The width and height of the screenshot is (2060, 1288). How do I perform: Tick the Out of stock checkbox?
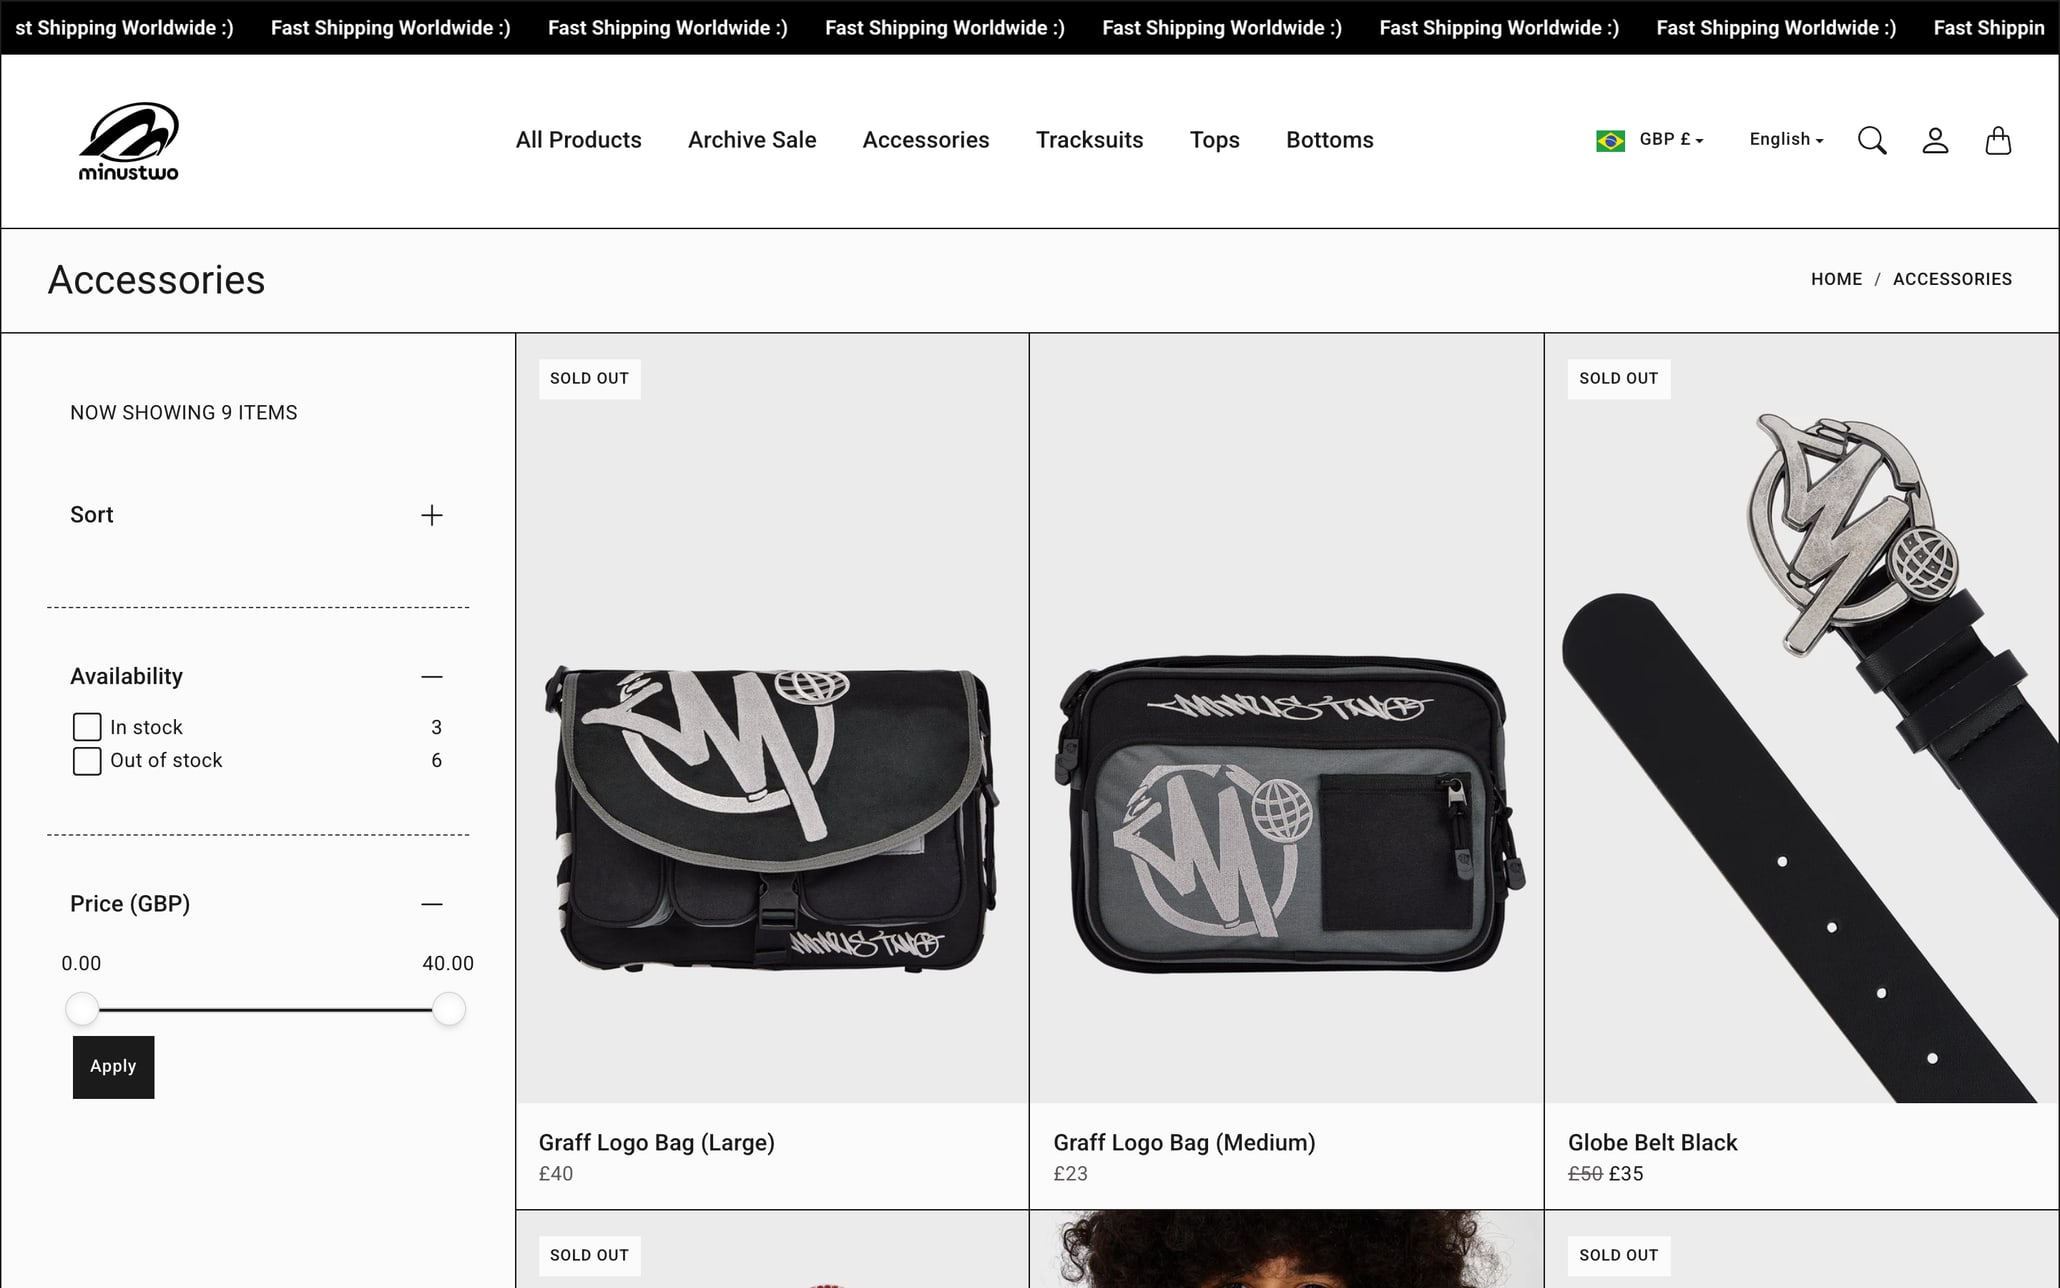(87, 761)
